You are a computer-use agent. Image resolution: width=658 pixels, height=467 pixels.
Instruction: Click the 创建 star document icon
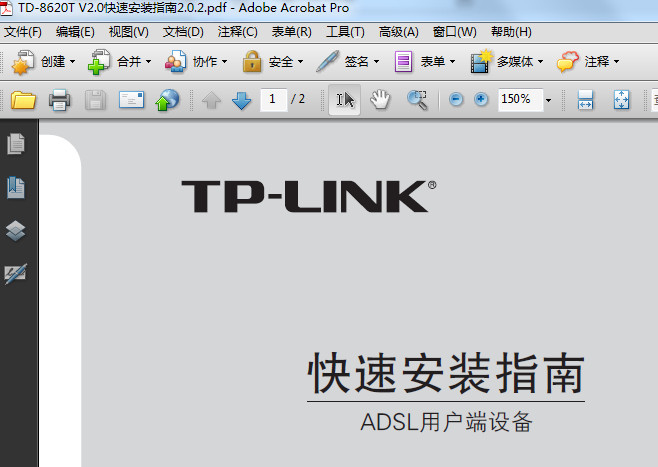[22, 62]
